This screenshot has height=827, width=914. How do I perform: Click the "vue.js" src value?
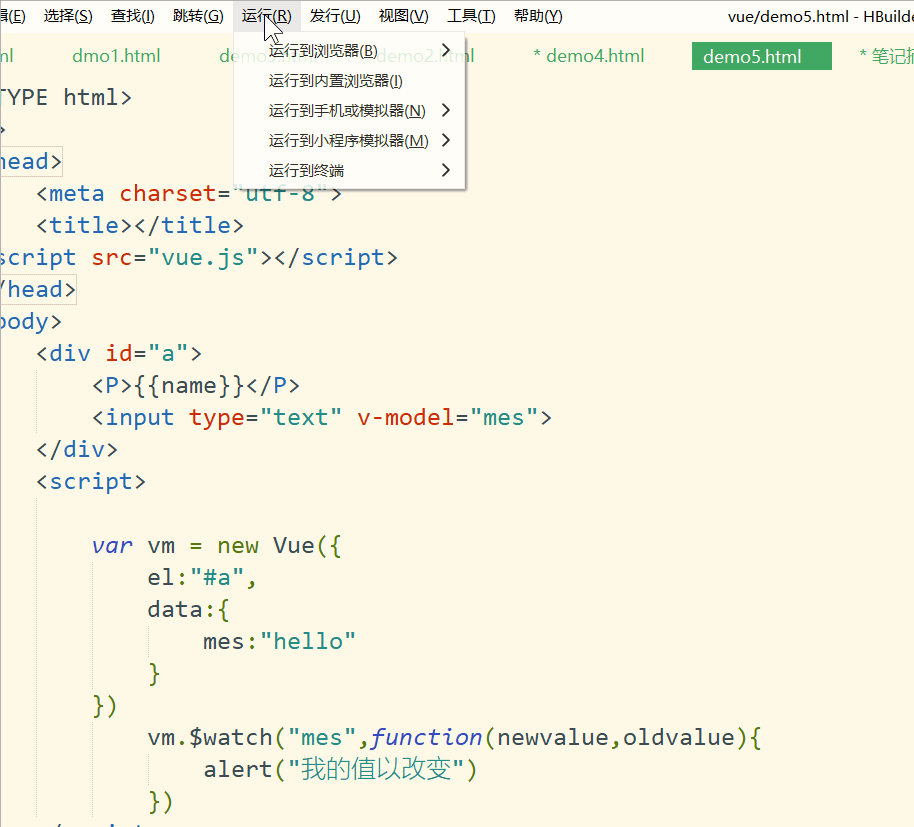pyautogui.click(x=203, y=258)
